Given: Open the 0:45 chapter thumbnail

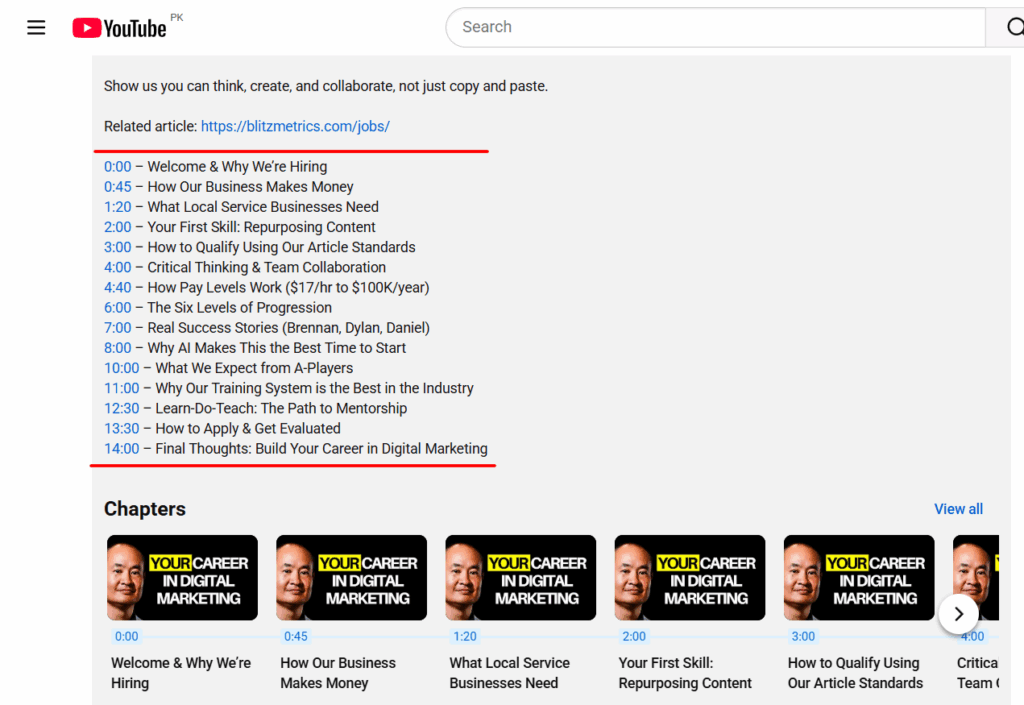Looking at the screenshot, I should [351, 578].
